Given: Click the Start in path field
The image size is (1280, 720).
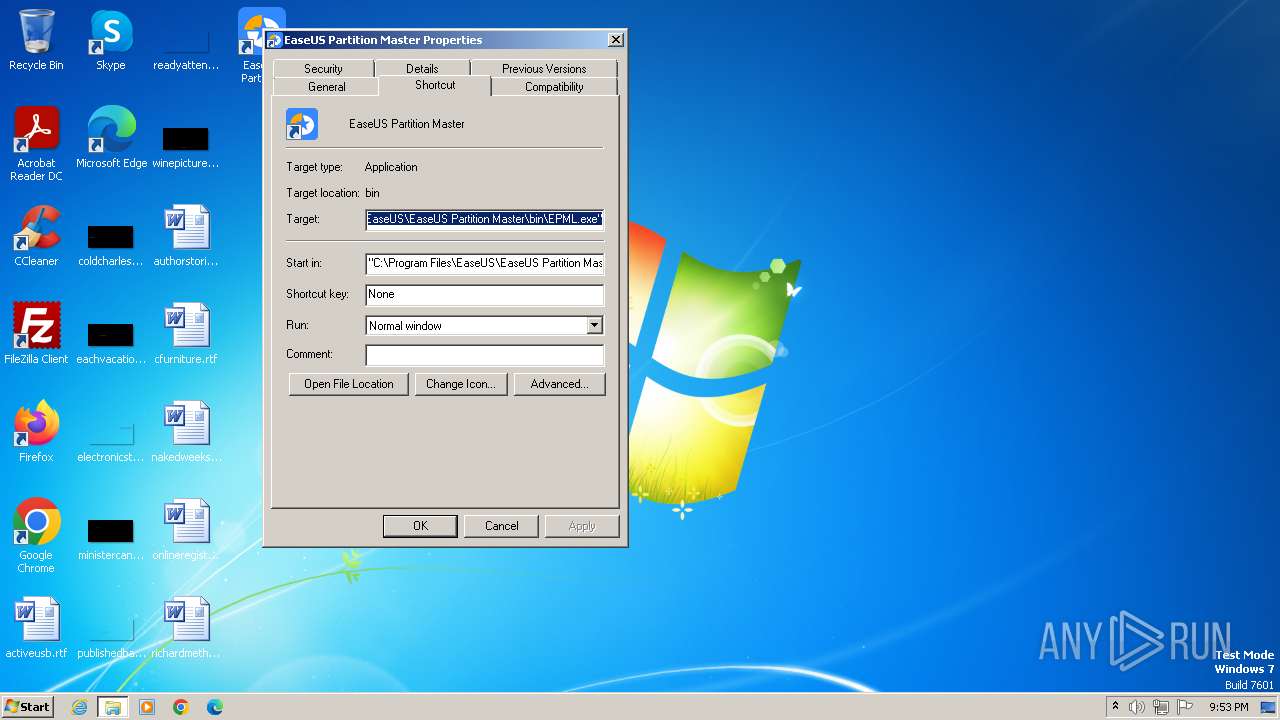Looking at the screenshot, I should [x=485, y=263].
